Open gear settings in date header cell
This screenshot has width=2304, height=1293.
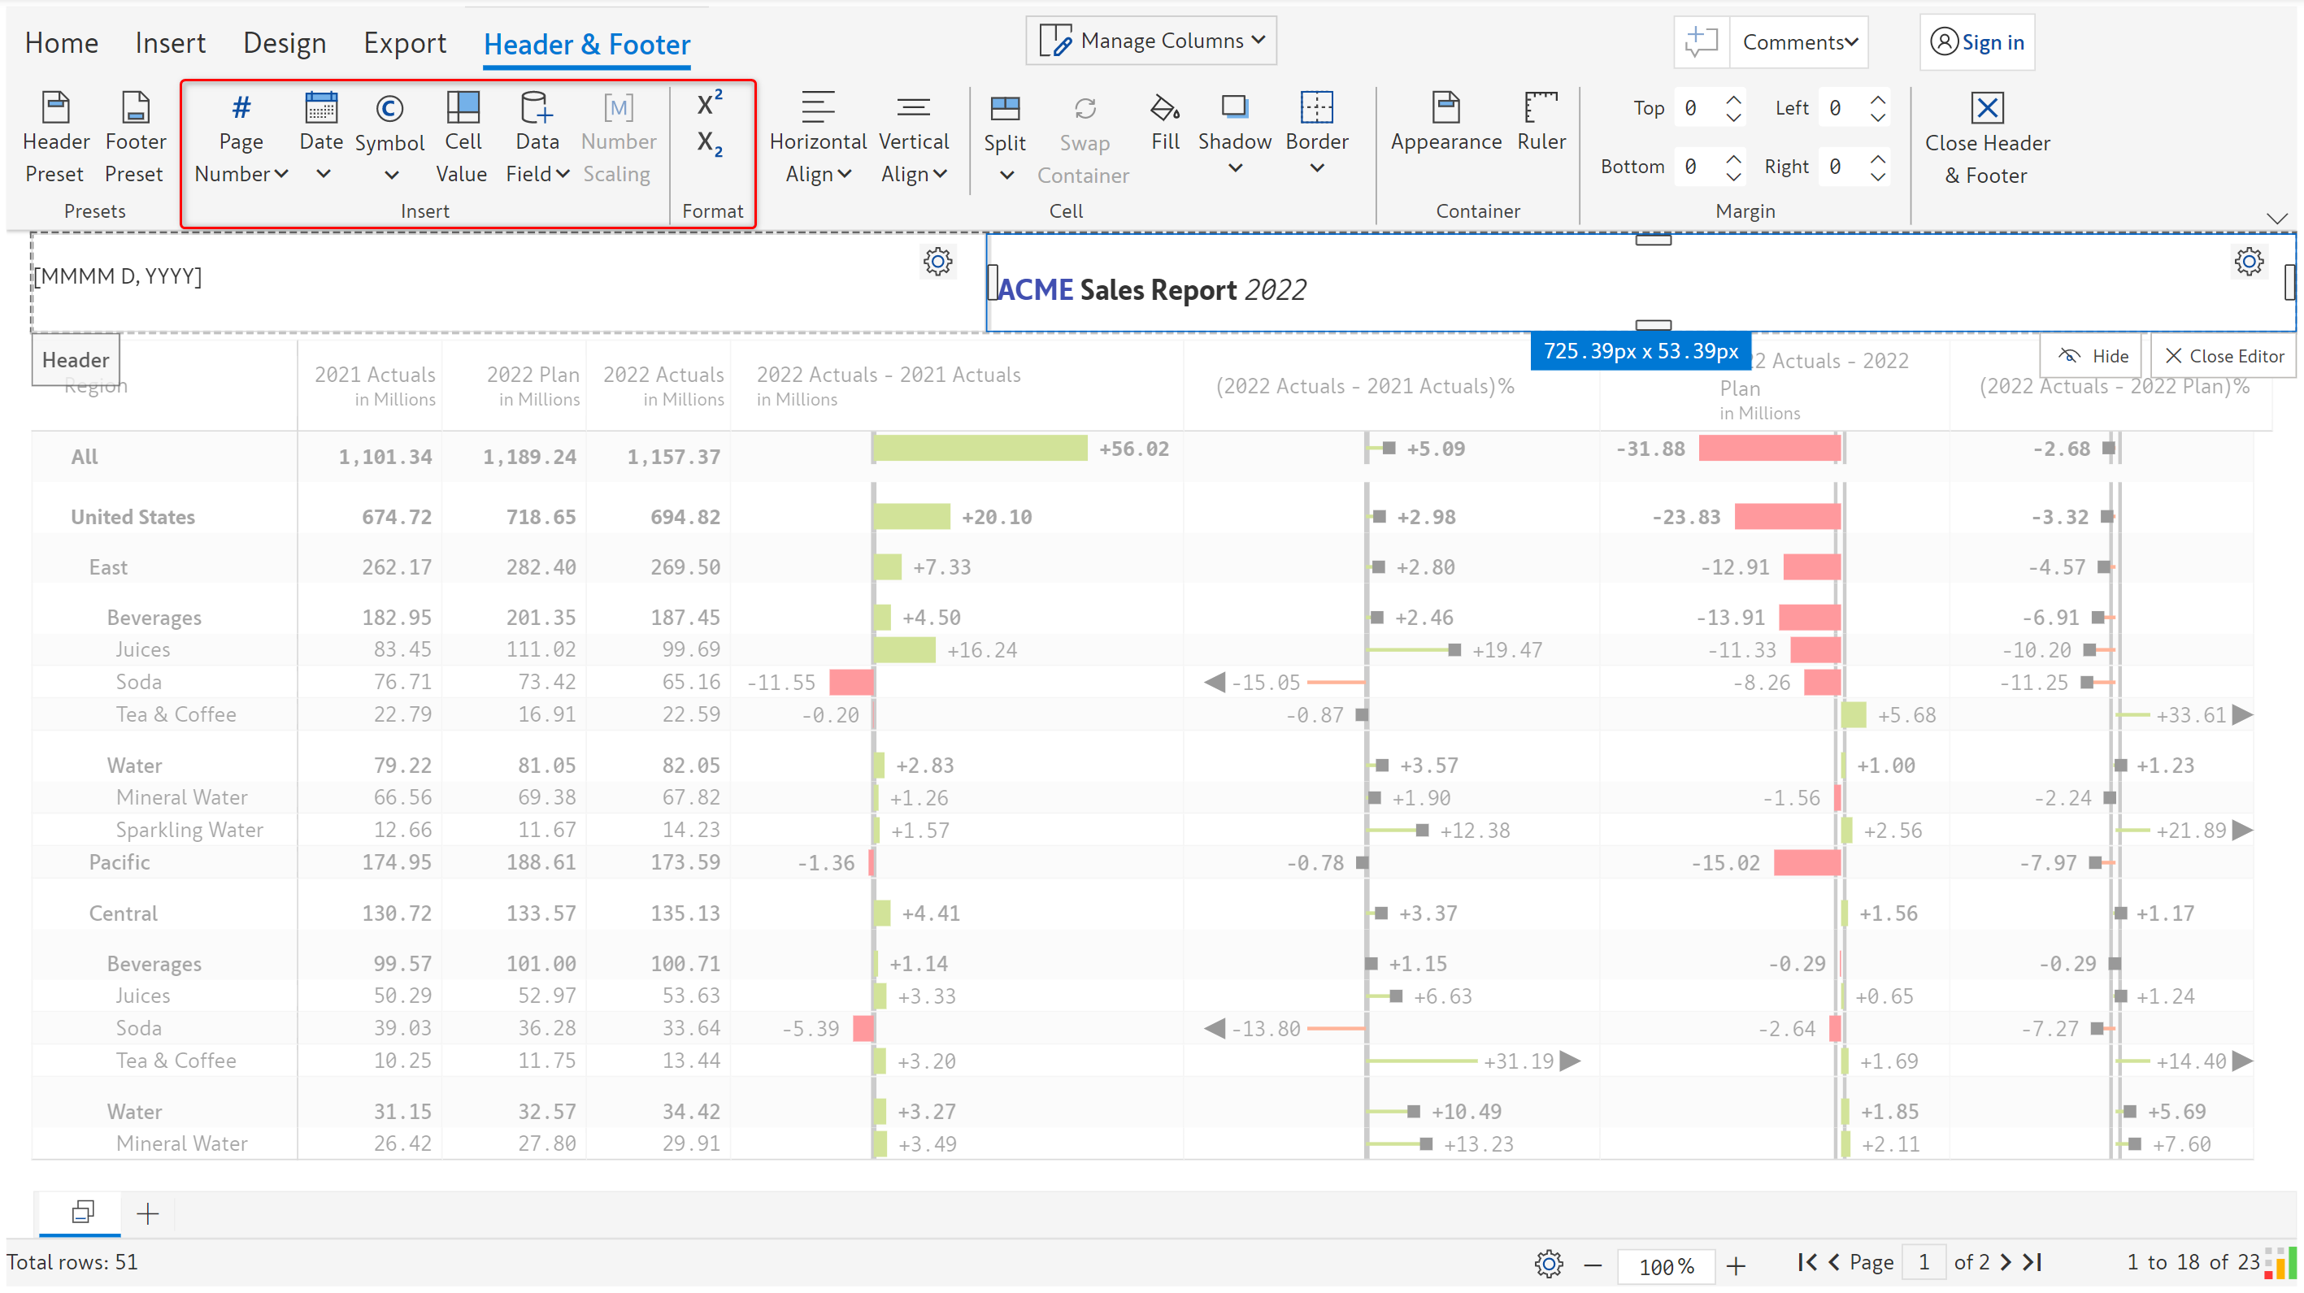(937, 262)
